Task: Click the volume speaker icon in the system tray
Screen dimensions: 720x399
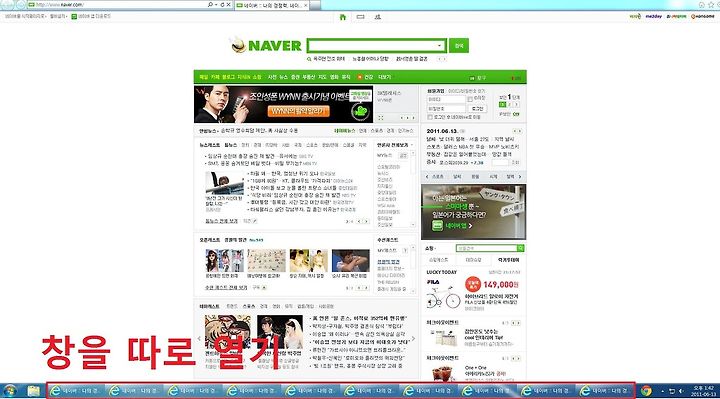Action: [681, 391]
